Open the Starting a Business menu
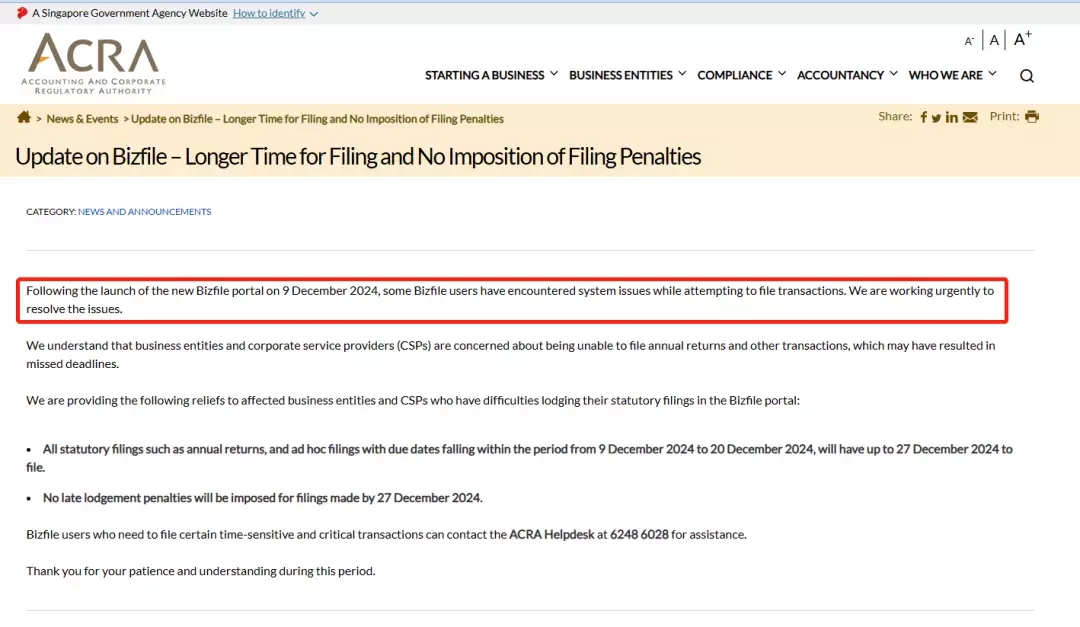The image size is (1080, 627). tap(484, 75)
